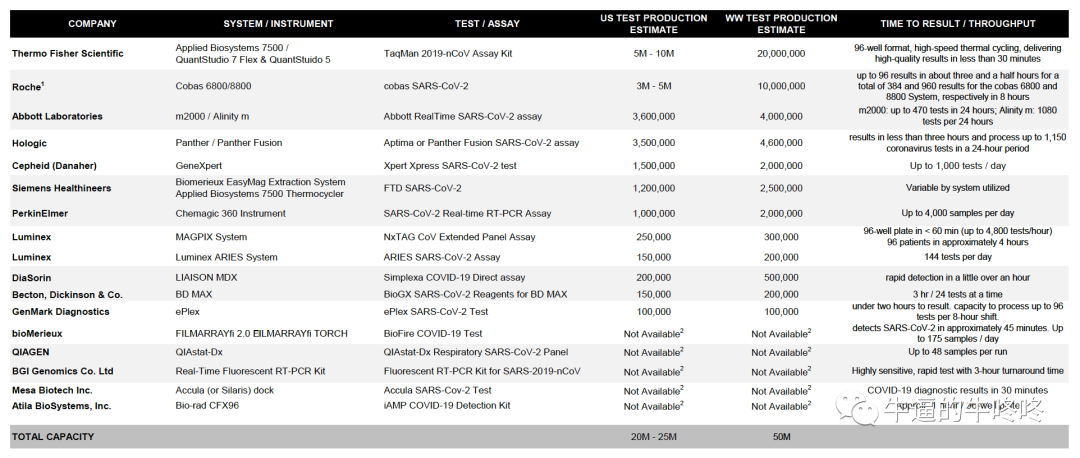Click the iAMP COVID-19 Detection Kit cell
Screen dimensions: 1080x458
[446, 406]
